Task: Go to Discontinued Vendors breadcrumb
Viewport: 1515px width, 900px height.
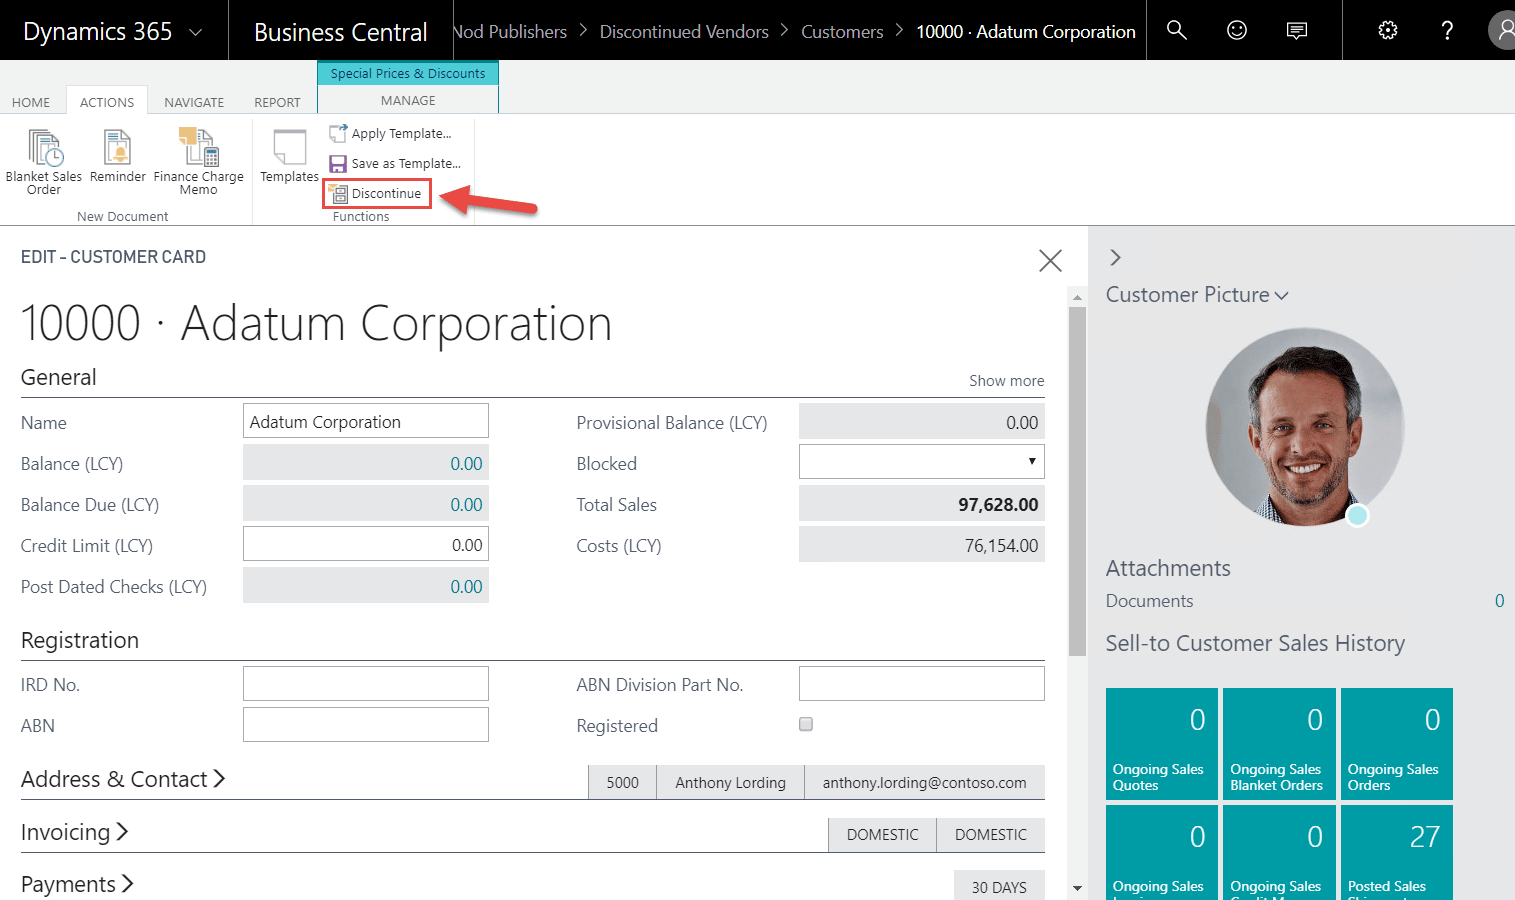Action: 684,31
